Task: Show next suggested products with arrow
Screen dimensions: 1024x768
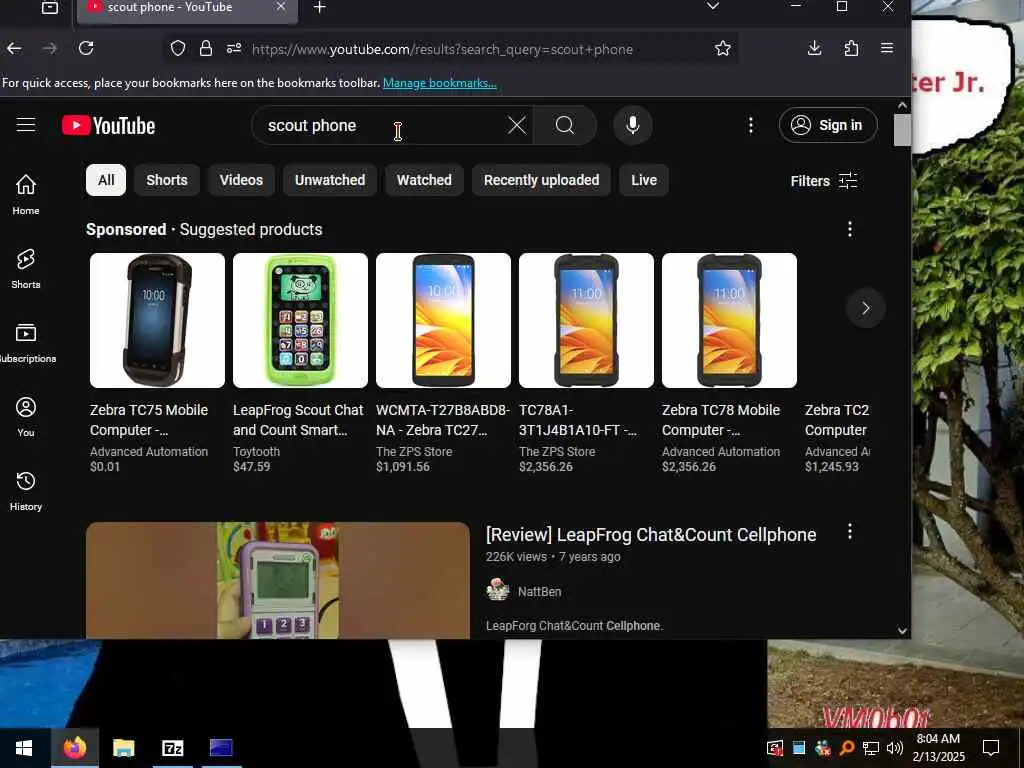Action: pos(865,308)
